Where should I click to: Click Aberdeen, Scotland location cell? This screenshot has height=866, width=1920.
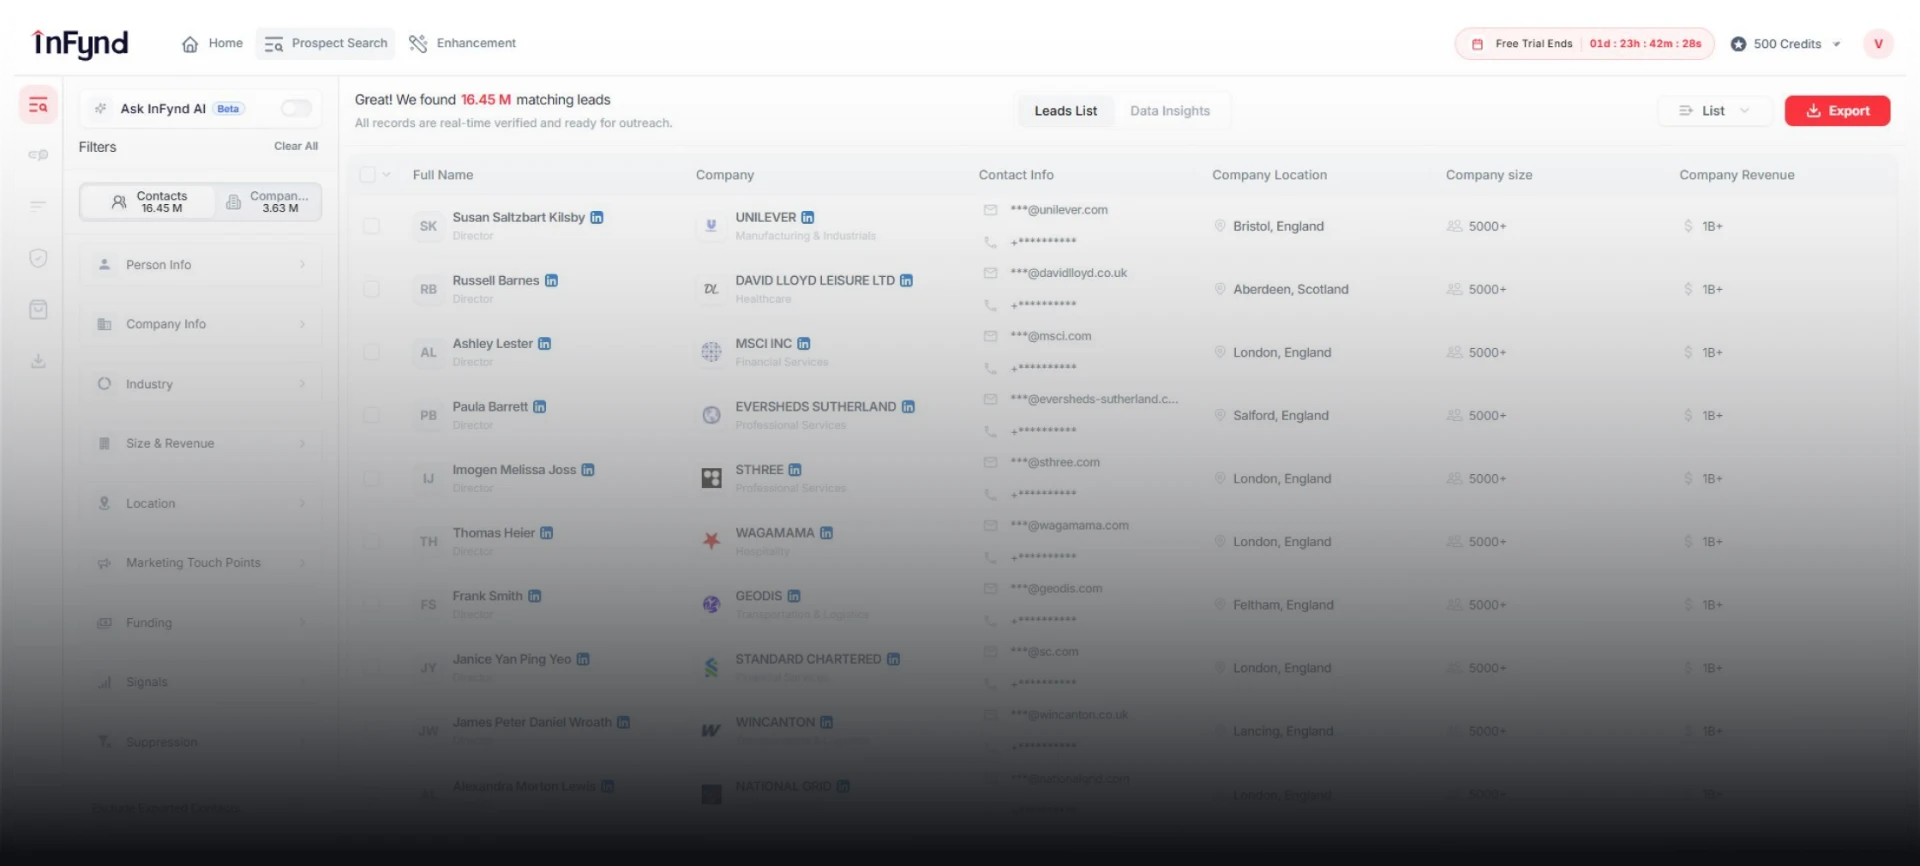[x=1291, y=289]
